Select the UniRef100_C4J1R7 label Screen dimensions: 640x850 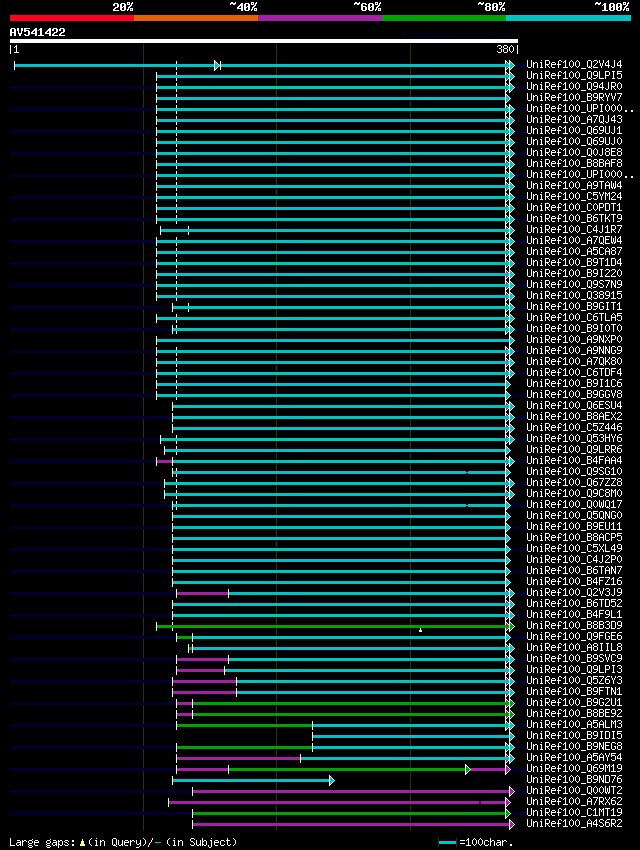point(574,229)
